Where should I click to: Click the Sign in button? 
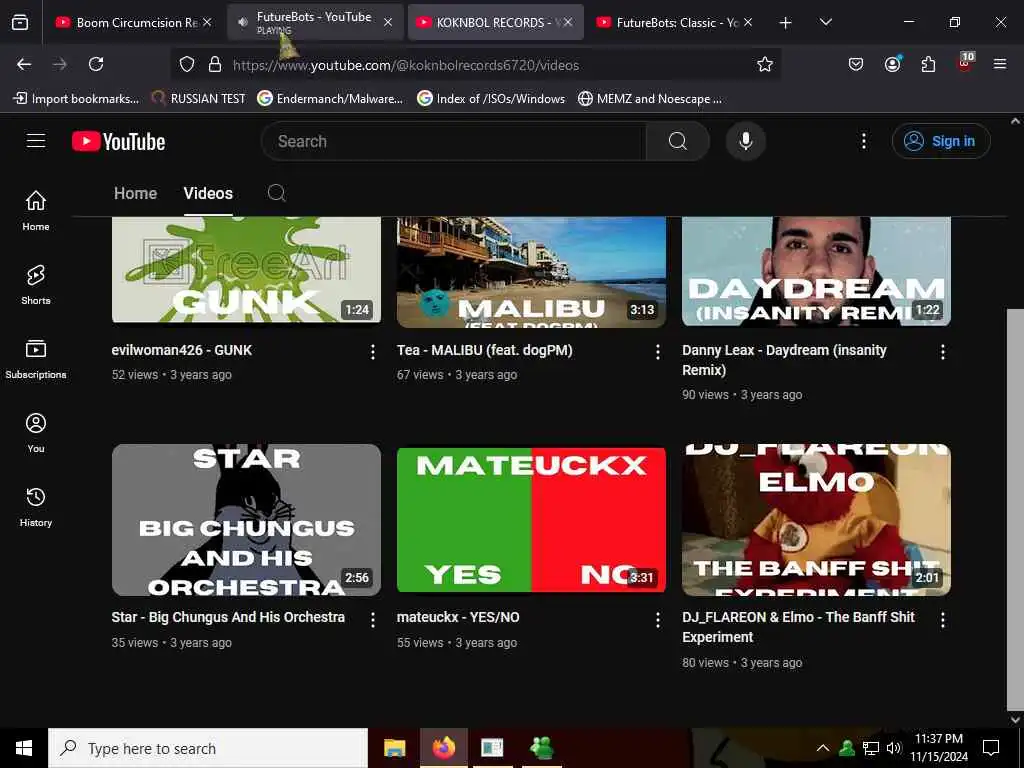click(x=941, y=141)
